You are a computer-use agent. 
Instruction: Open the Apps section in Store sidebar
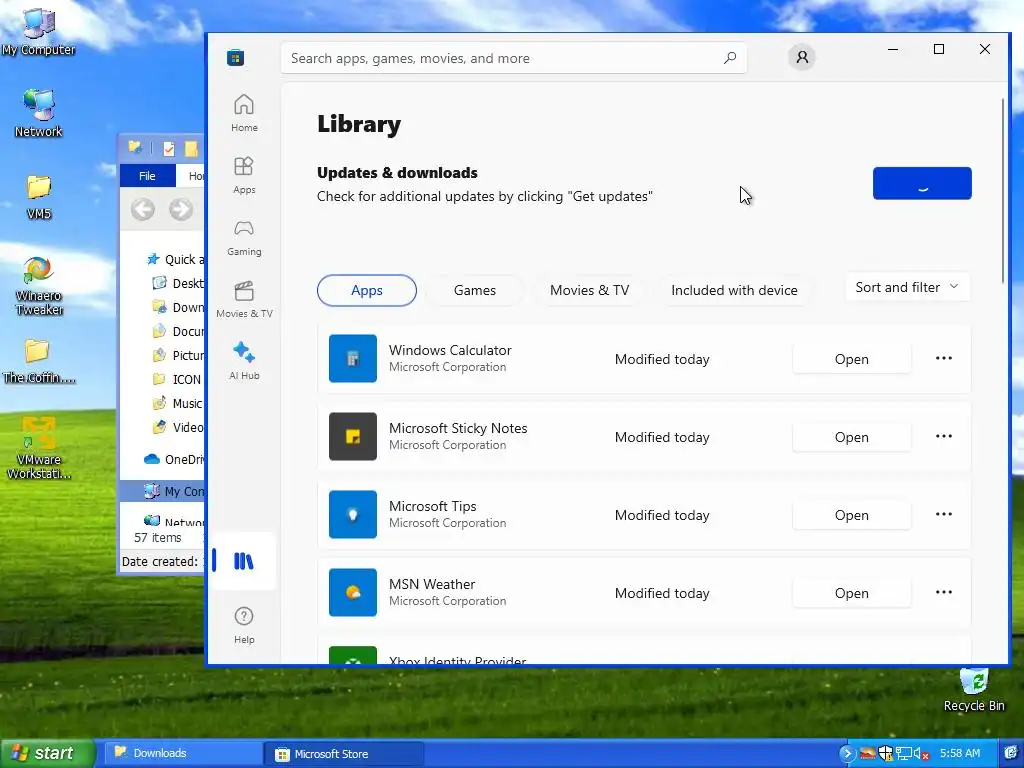pyautogui.click(x=244, y=175)
